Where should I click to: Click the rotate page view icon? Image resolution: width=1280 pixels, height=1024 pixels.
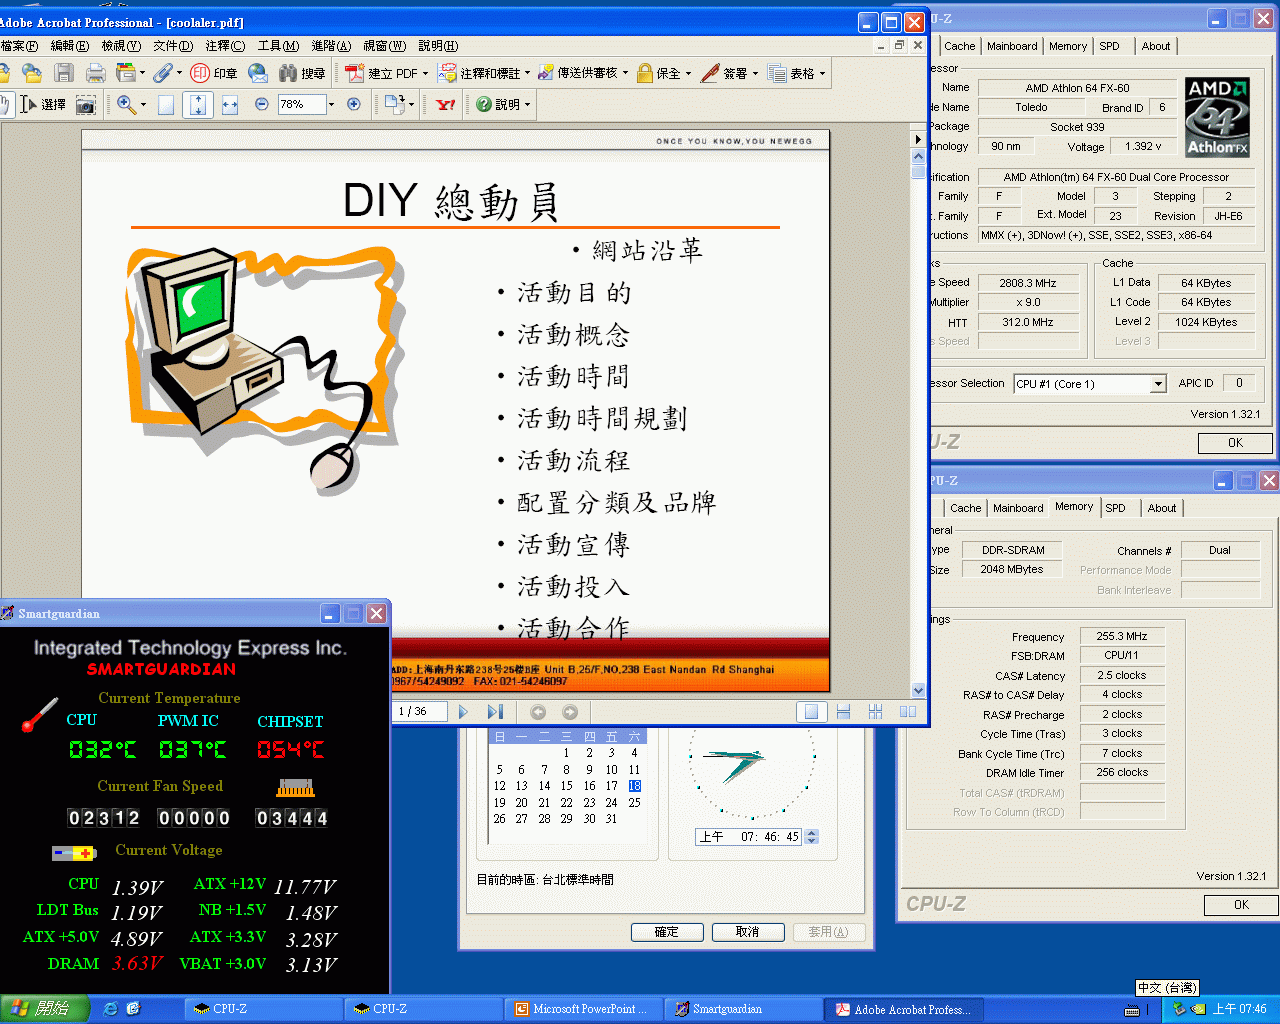tap(394, 104)
